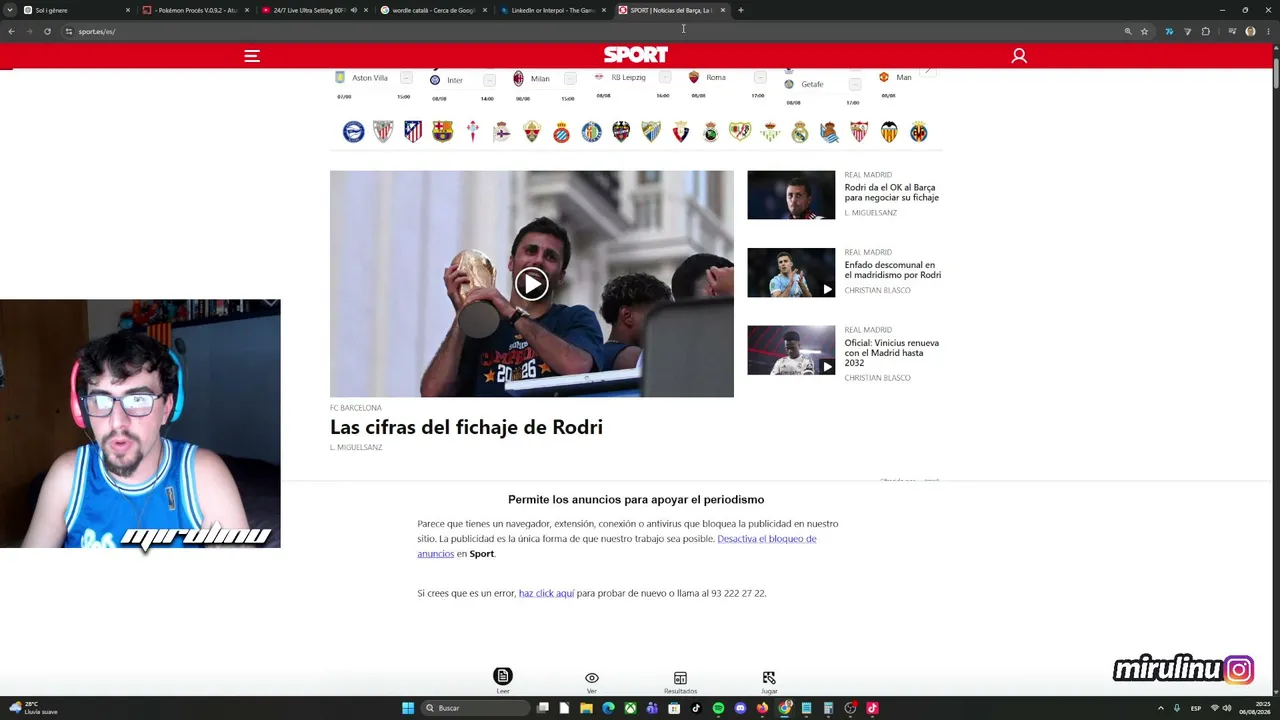This screenshot has width=1280, height=720.
Task: Open FC Barcelona crest in team row
Action: [x=443, y=132]
